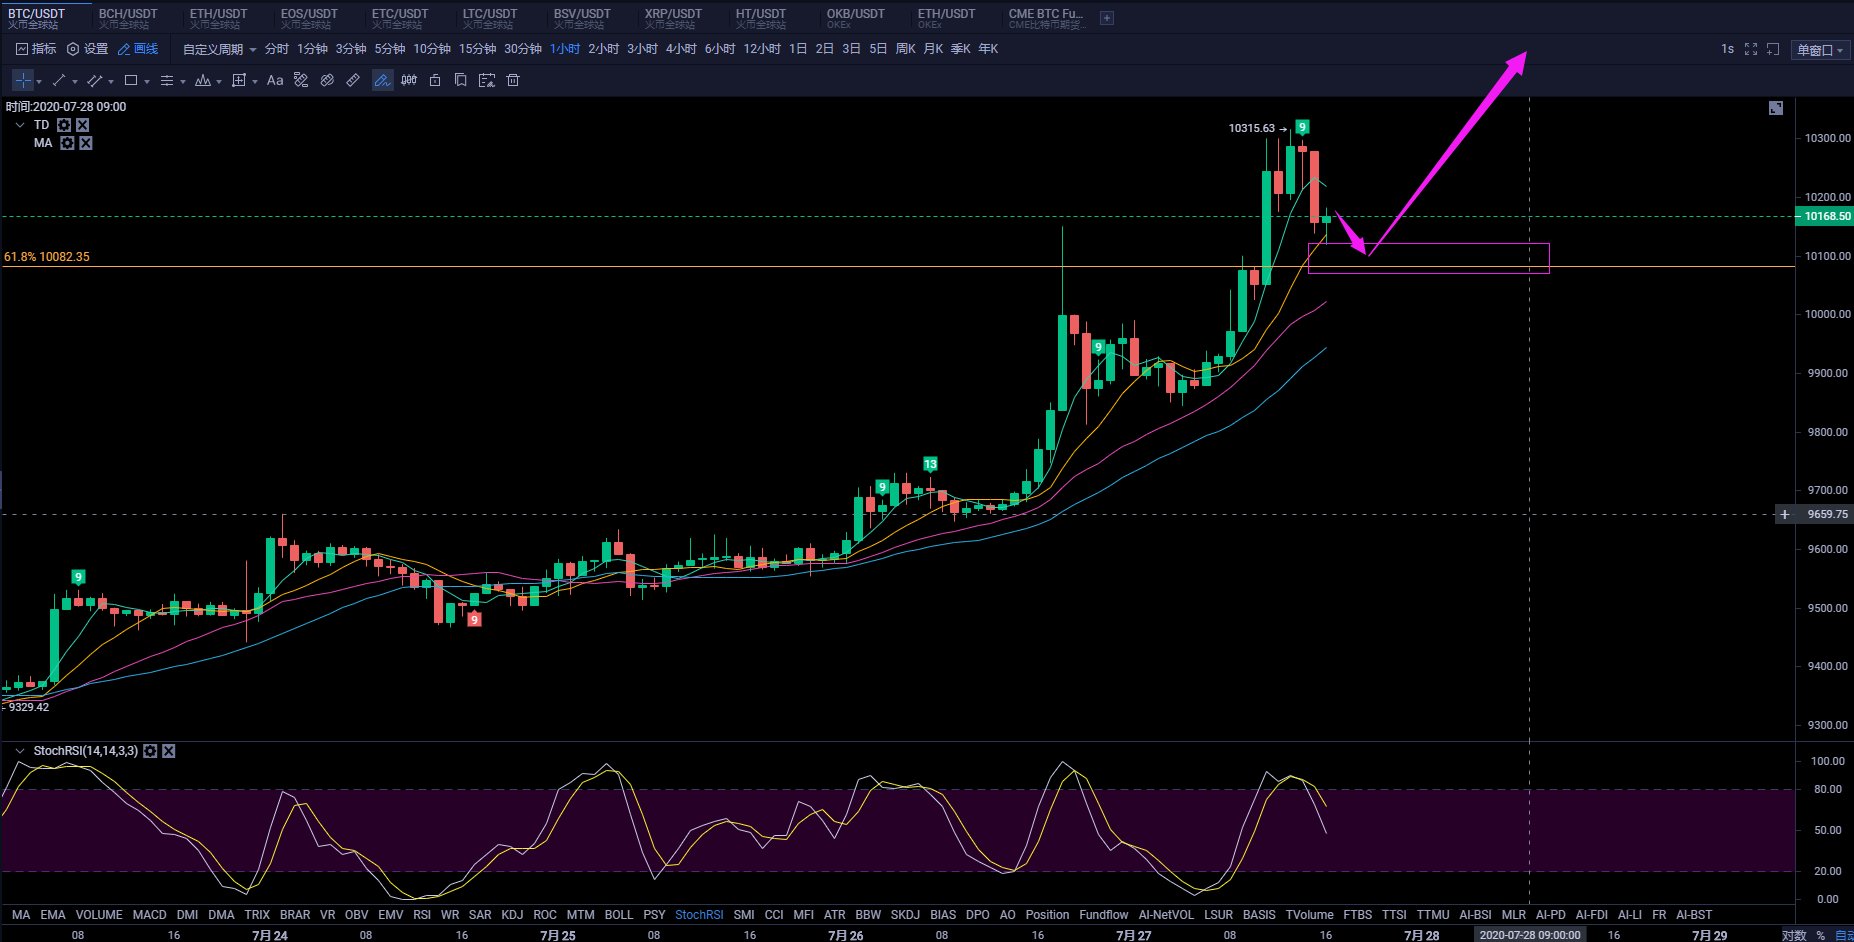Switch to the CME BTC Futures tab
Viewport: 1854px width, 942px height.
click(1046, 18)
